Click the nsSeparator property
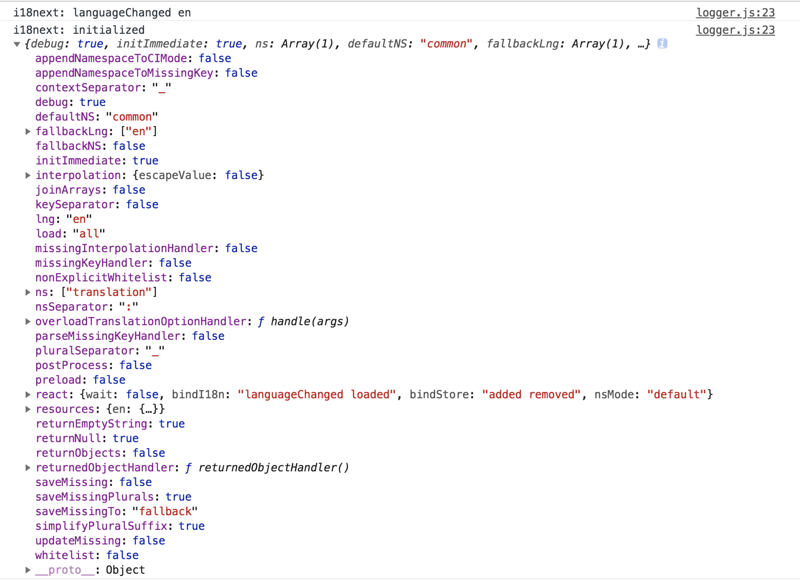The height and width of the screenshot is (581, 800). 87,307
